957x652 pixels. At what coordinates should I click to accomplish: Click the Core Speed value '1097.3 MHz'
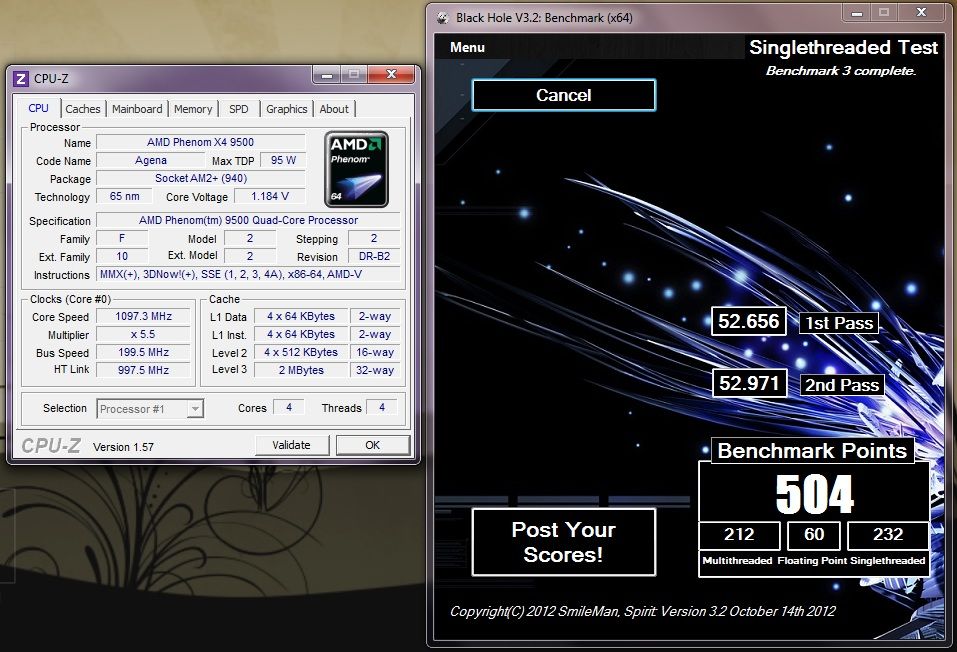pyautogui.click(x=143, y=316)
